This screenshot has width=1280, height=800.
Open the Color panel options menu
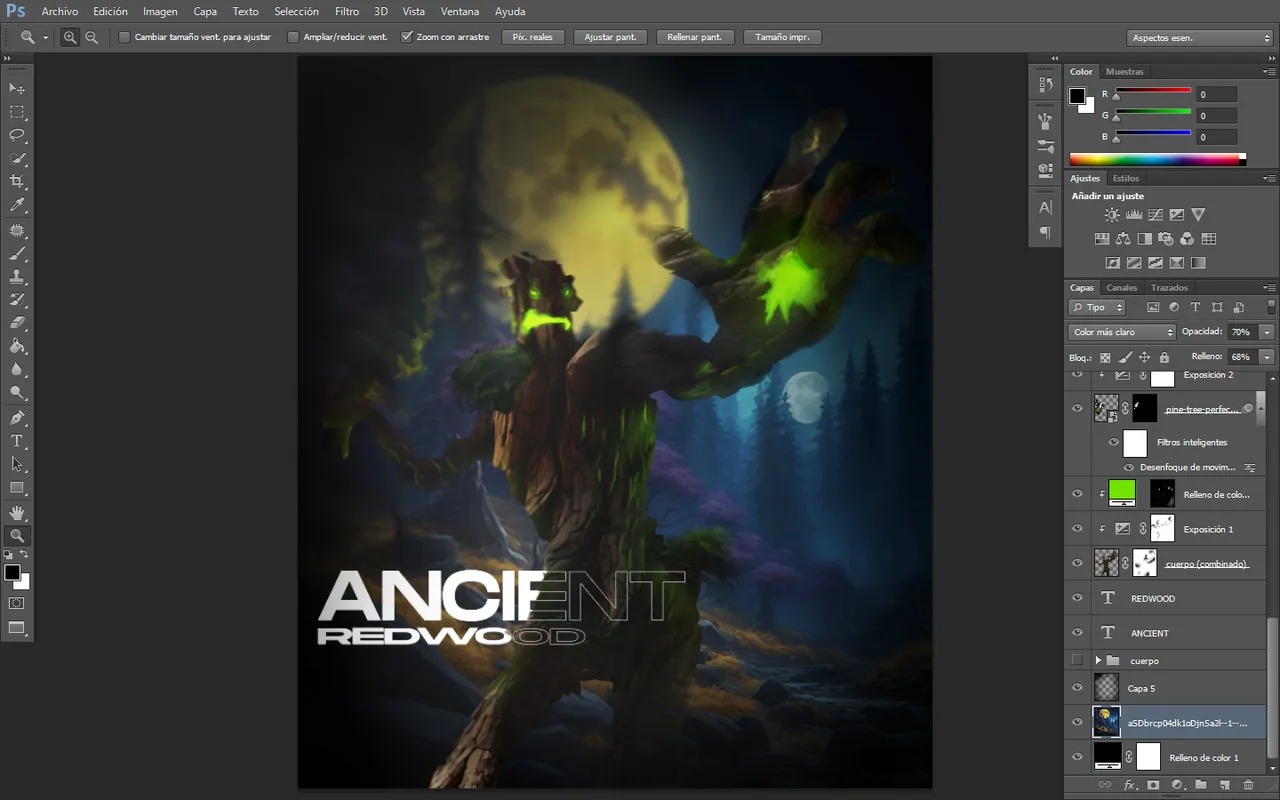point(1271,72)
